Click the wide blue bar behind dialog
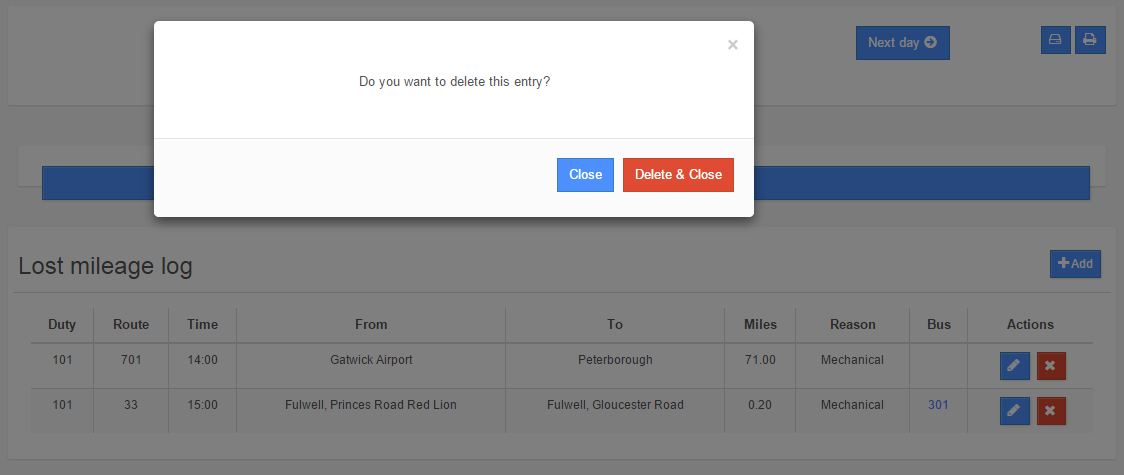The image size is (1124, 475). [x=920, y=183]
